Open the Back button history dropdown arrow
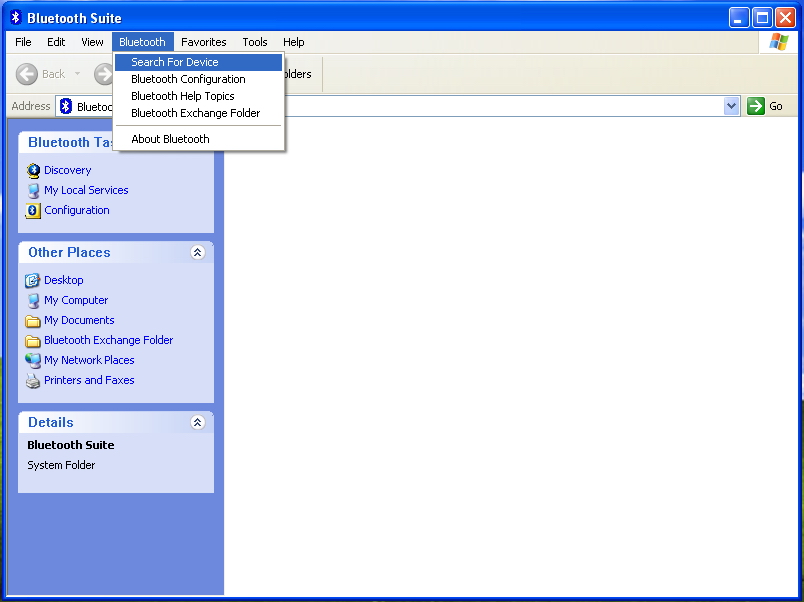The height and width of the screenshot is (602, 804). (x=77, y=74)
